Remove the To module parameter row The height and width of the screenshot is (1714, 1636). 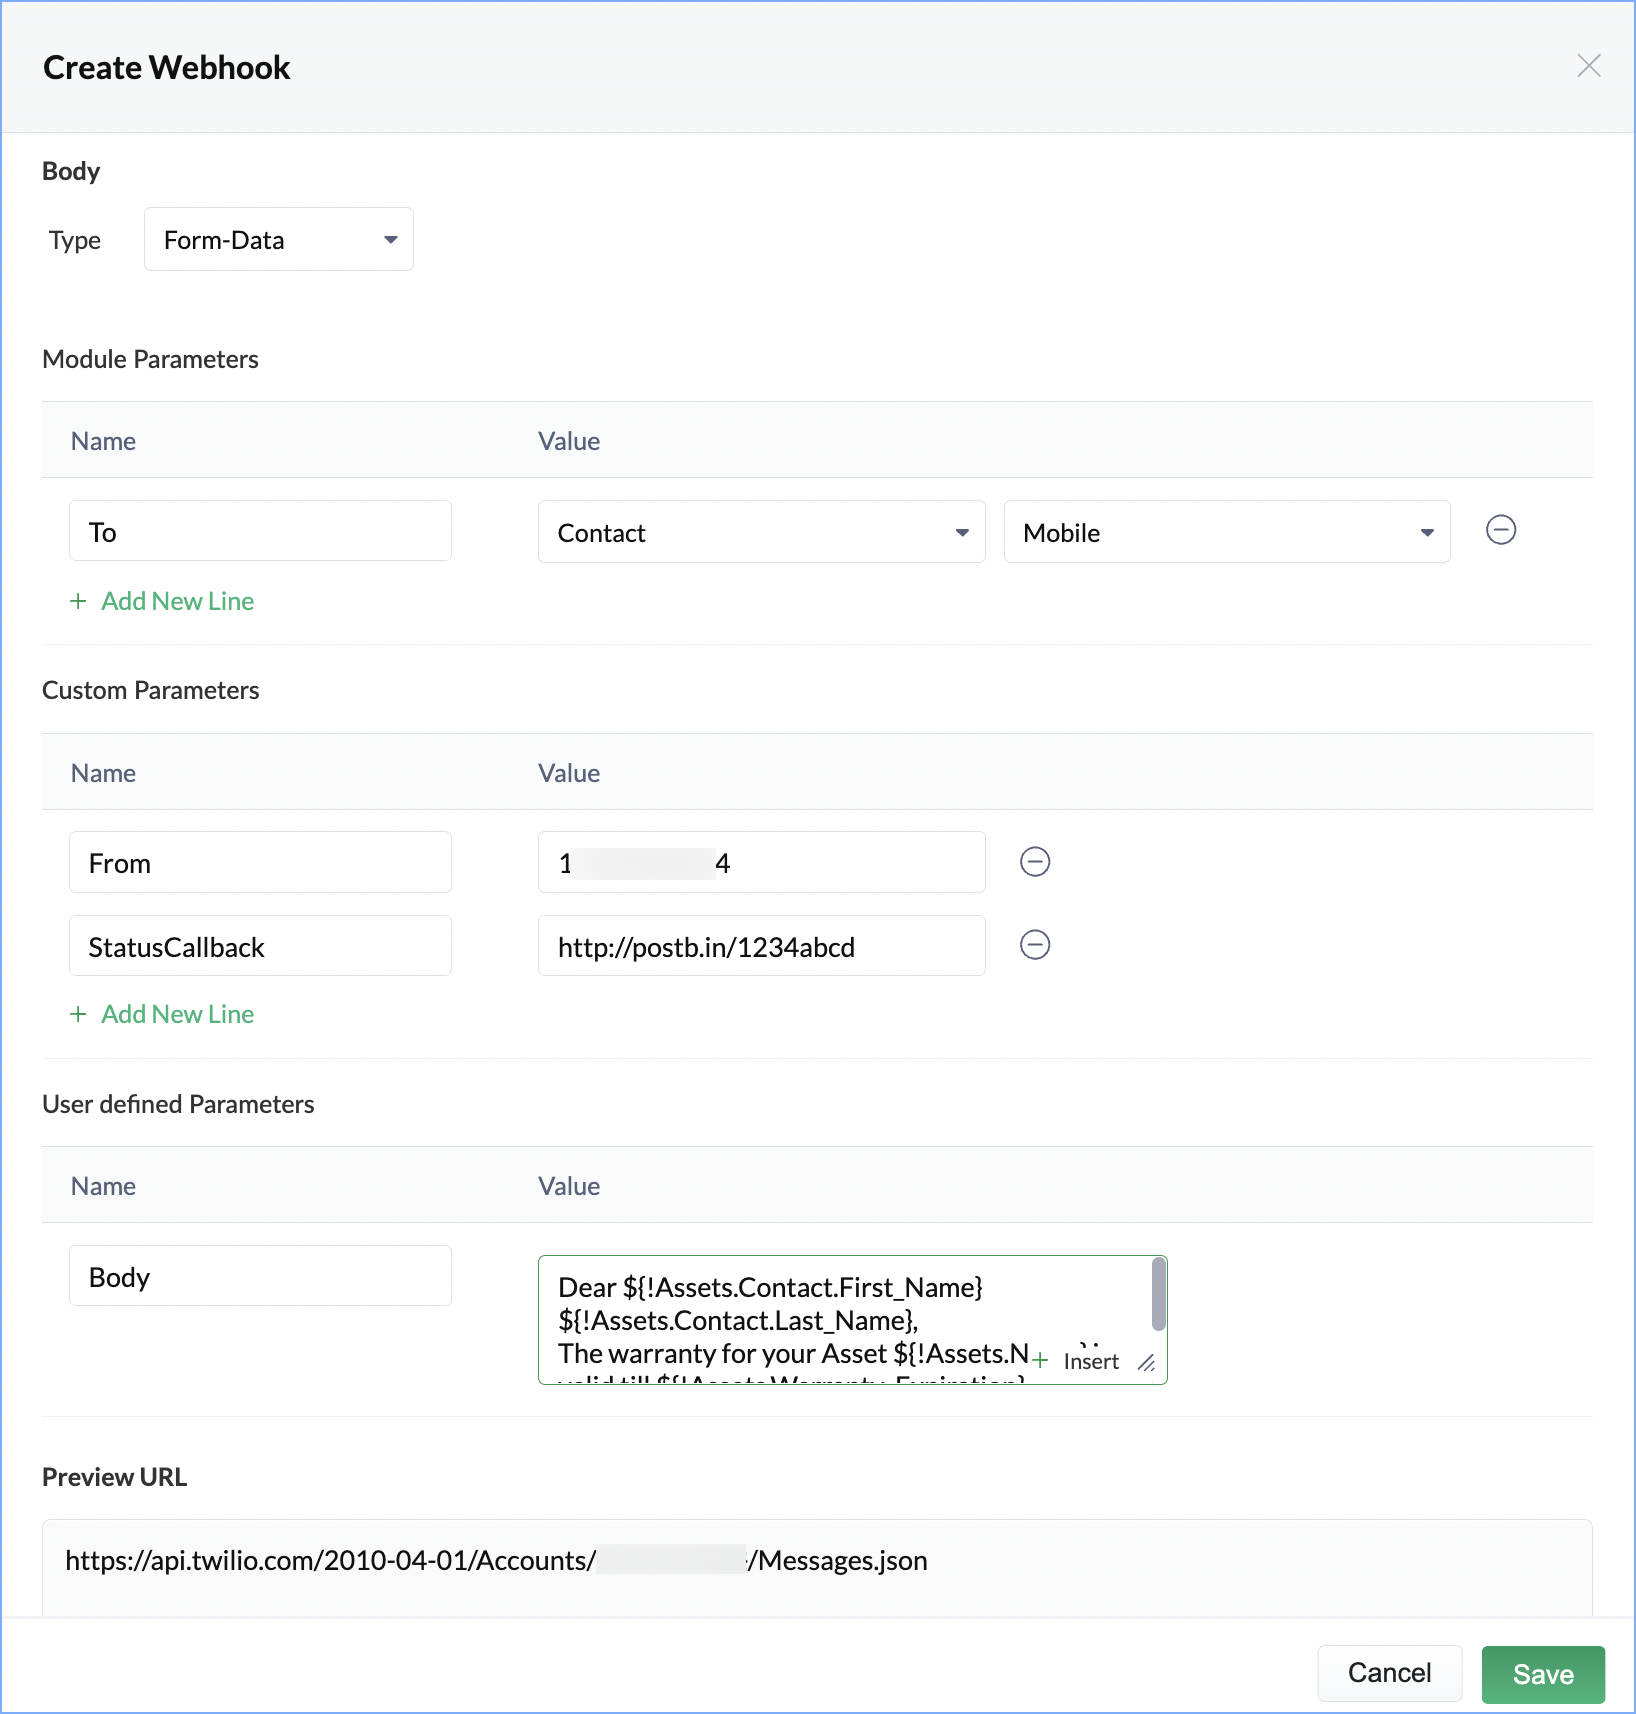click(1501, 530)
